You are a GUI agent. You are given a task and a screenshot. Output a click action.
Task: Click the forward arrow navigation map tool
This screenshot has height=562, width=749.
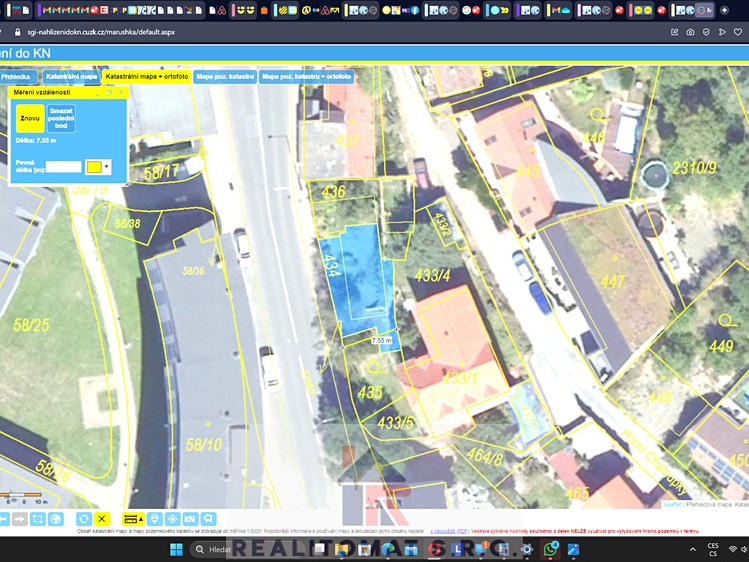[x=19, y=519]
